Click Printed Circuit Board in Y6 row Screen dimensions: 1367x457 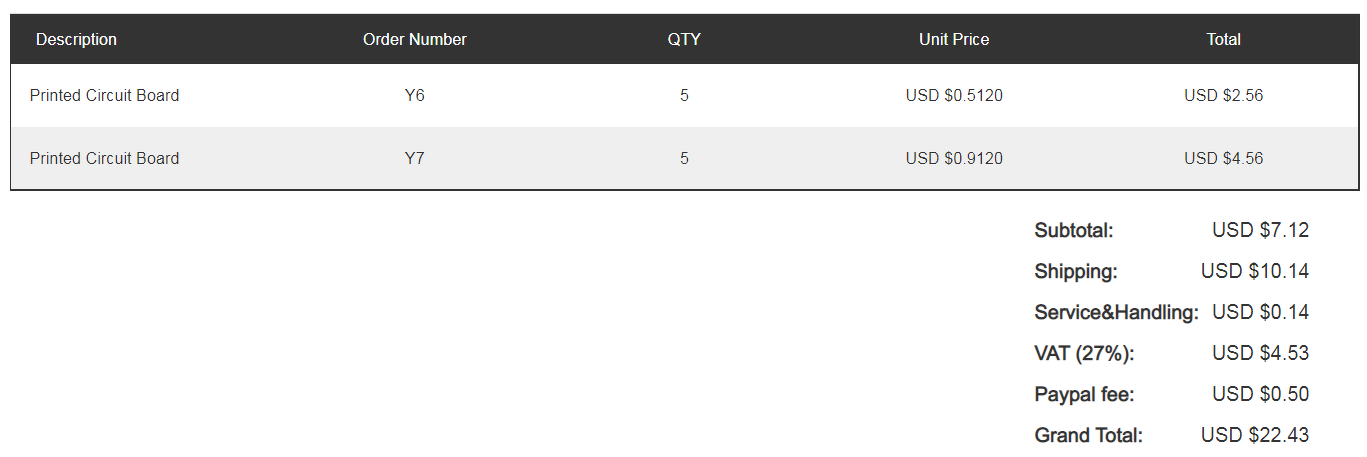coord(105,96)
